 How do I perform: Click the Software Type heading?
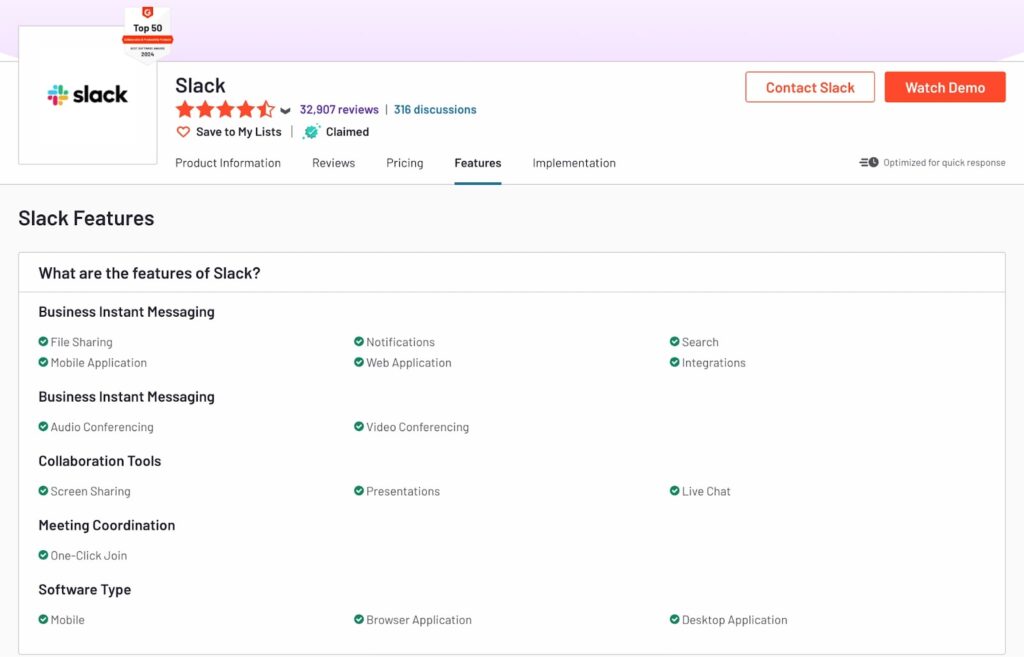pyautogui.click(x=85, y=590)
